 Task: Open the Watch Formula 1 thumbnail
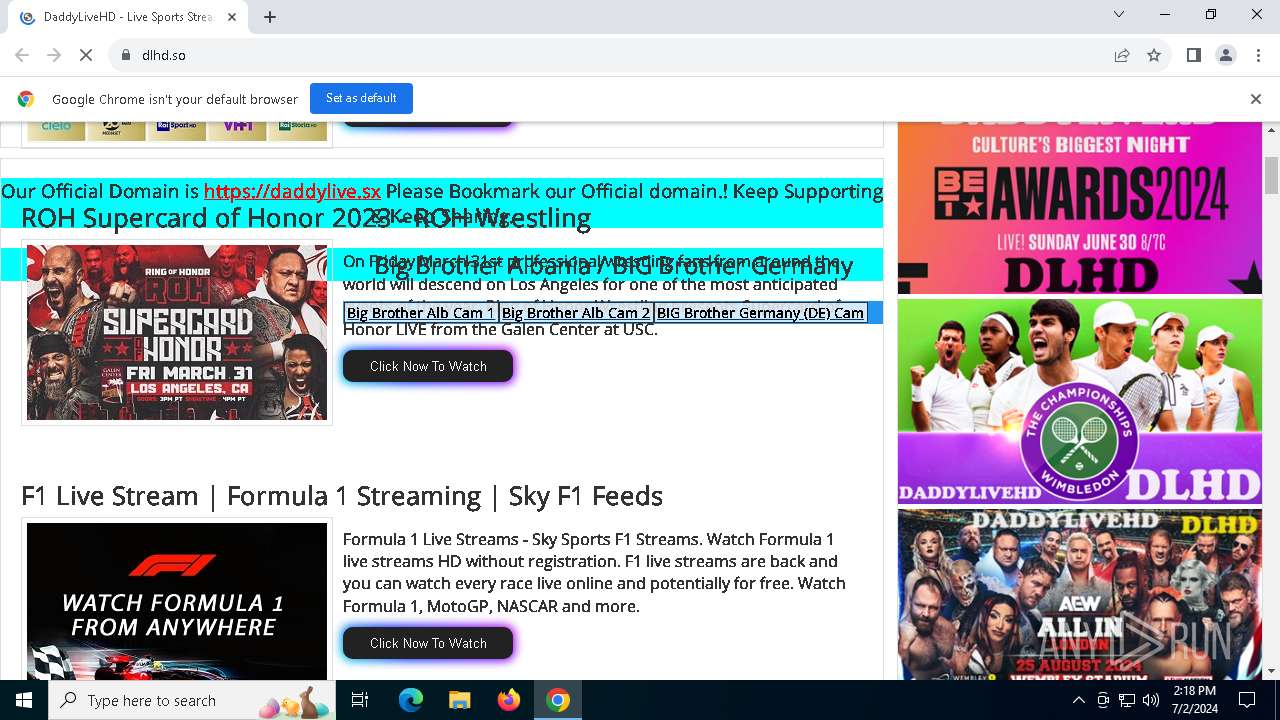click(x=177, y=601)
